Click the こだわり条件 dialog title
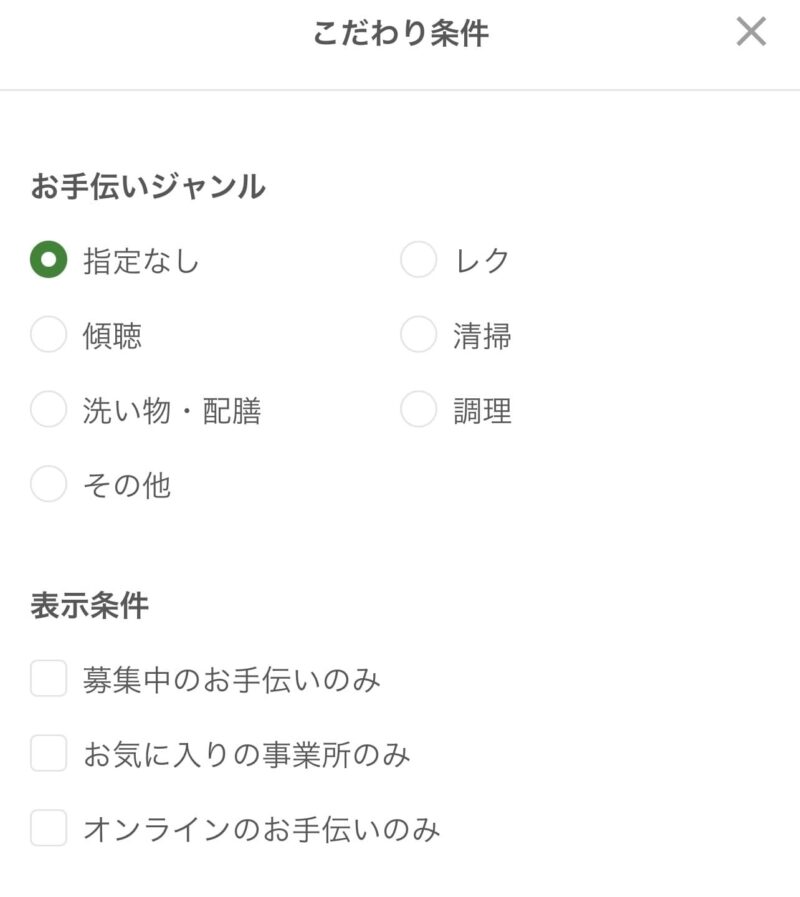Viewport: 800px width, 897px height. tap(400, 30)
